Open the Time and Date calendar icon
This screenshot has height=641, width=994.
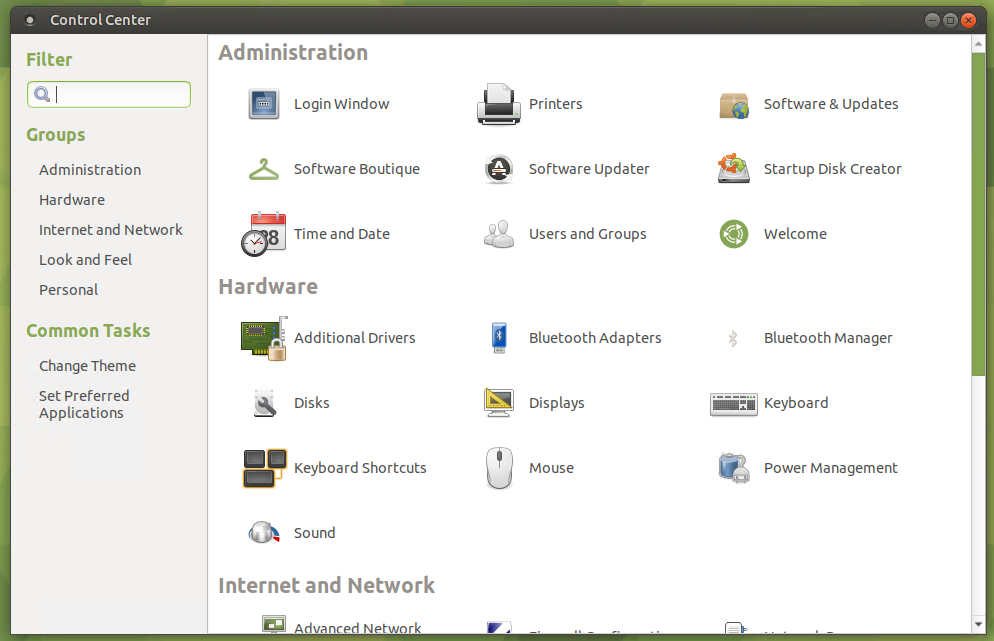click(264, 234)
